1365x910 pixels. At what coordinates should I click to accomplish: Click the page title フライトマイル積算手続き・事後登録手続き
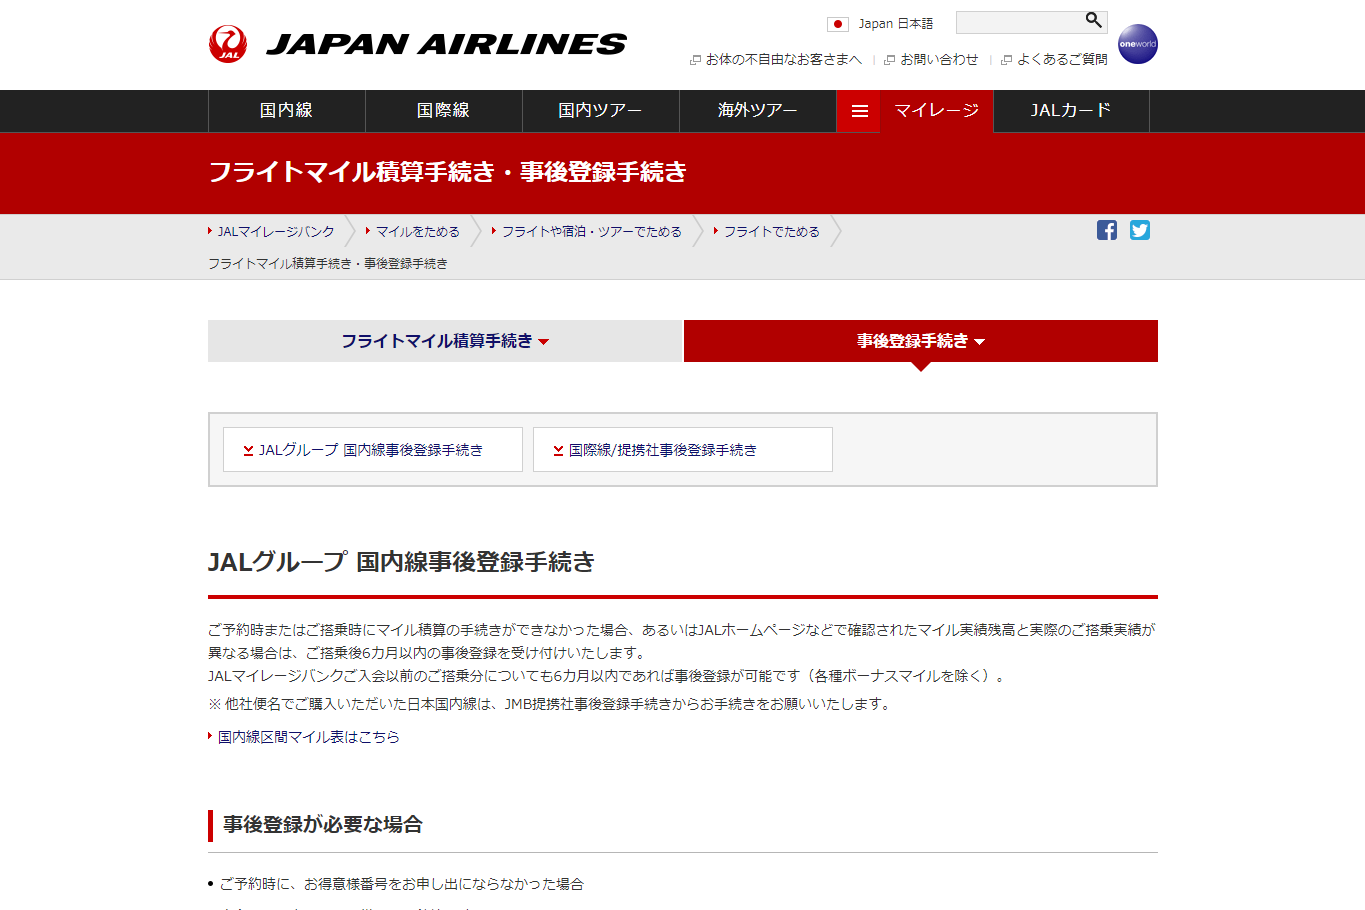[447, 172]
